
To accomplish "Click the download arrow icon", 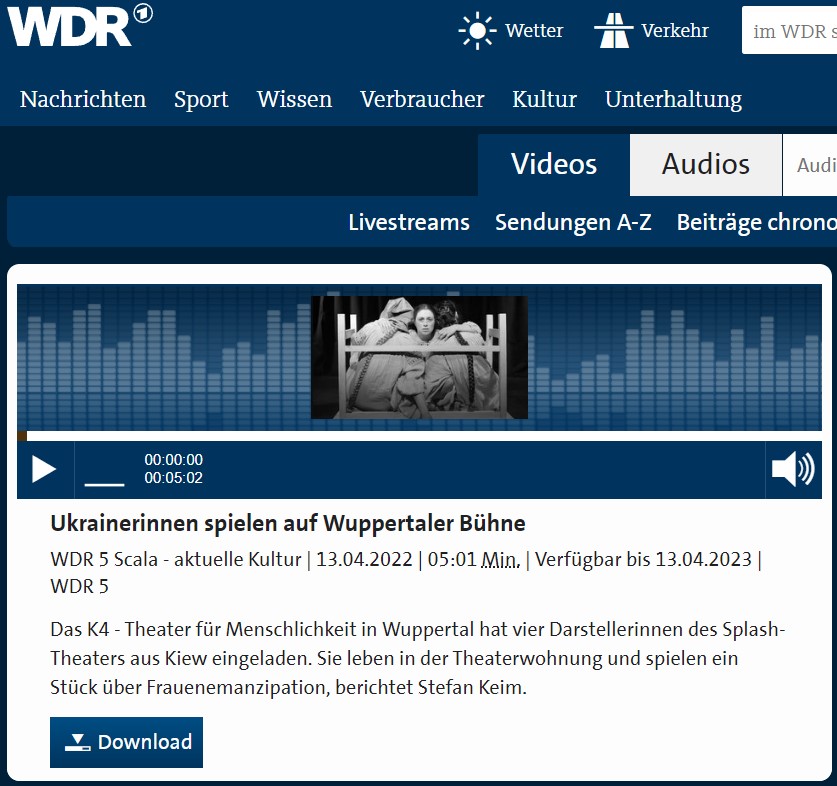I will [x=75, y=742].
